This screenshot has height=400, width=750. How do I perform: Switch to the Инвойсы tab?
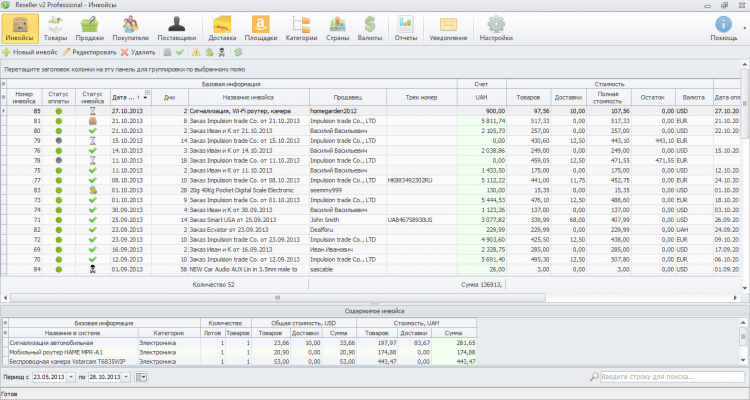(x=21, y=27)
